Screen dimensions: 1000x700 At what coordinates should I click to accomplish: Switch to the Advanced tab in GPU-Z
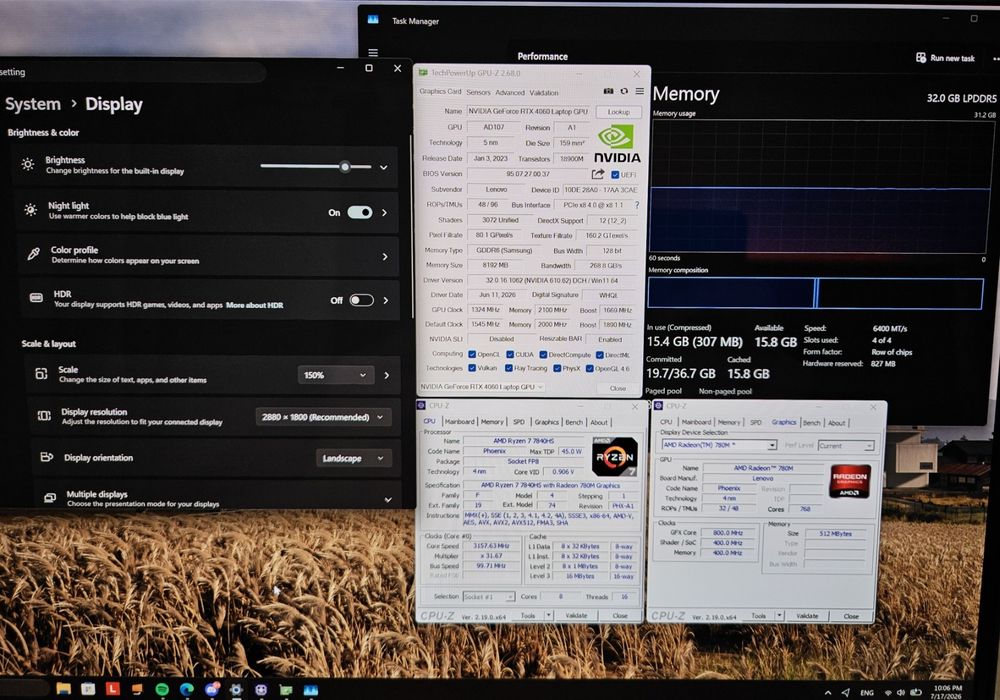coord(510,92)
